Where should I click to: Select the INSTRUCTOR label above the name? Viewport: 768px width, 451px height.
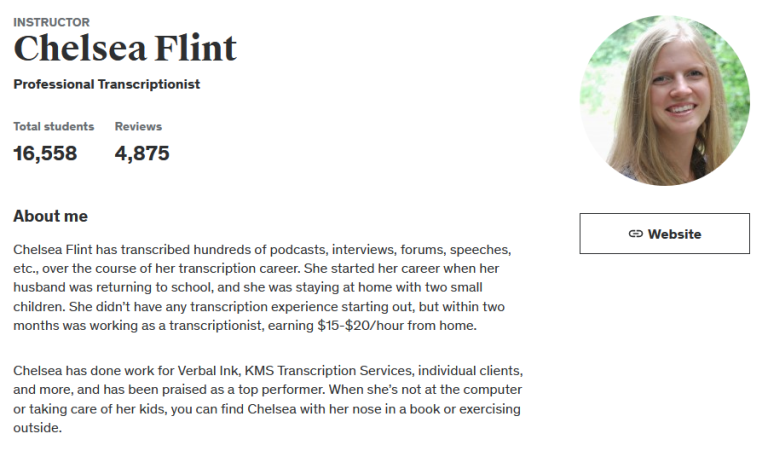[x=51, y=22]
